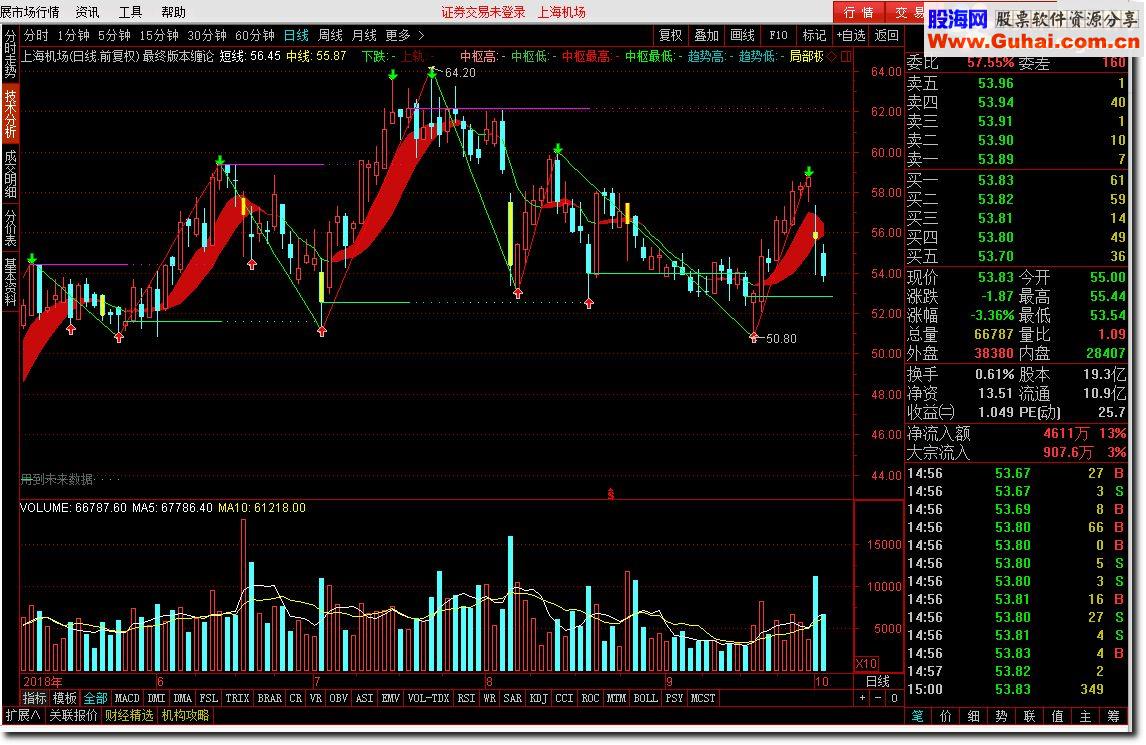Switch indicator to MCST
This screenshot has height=745, width=1146.
pyautogui.click(x=703, y=698)
